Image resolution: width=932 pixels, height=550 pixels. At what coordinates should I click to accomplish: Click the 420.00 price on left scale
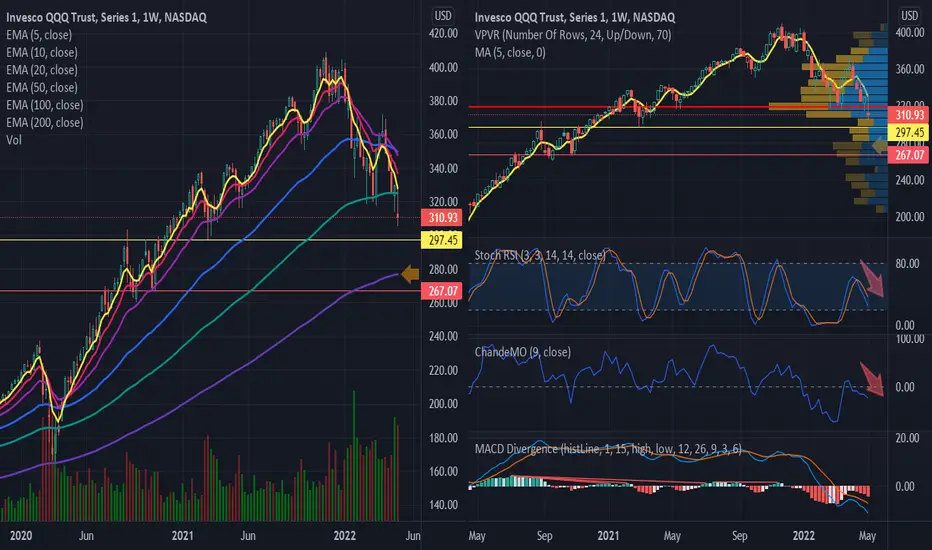(x=443, y=34)
